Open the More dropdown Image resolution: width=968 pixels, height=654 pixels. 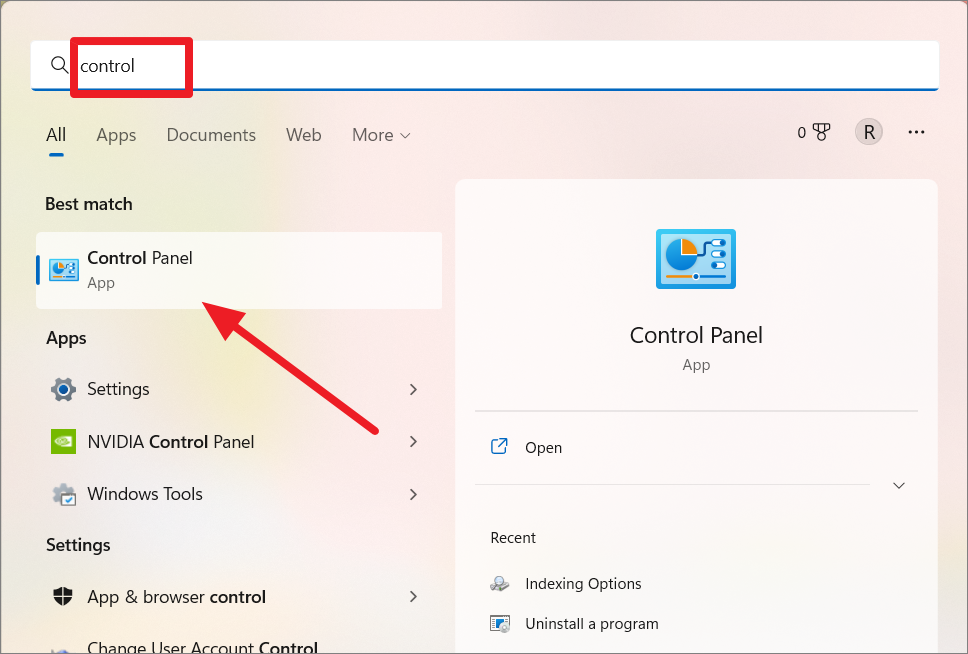pyautogui.click(x=381, y=135)
